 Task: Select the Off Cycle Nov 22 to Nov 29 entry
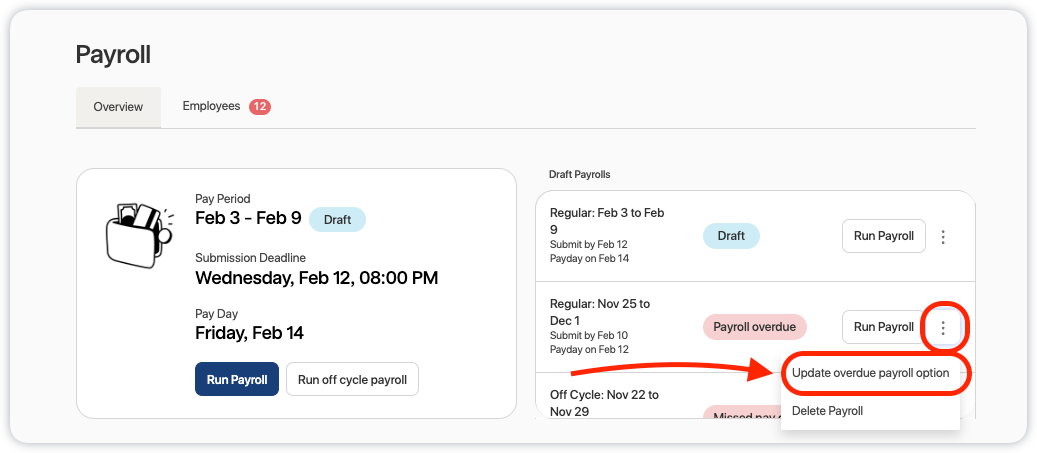coord(604,403)
